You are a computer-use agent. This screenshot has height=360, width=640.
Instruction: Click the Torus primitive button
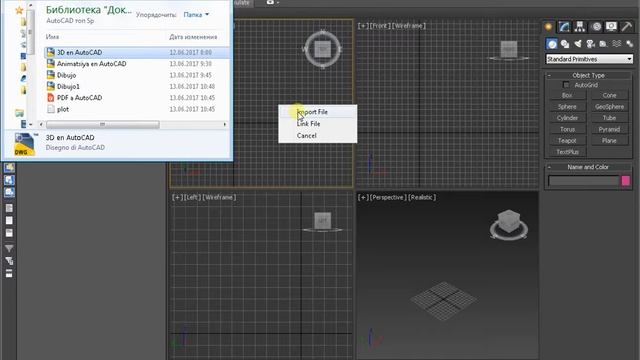point(567,129)
